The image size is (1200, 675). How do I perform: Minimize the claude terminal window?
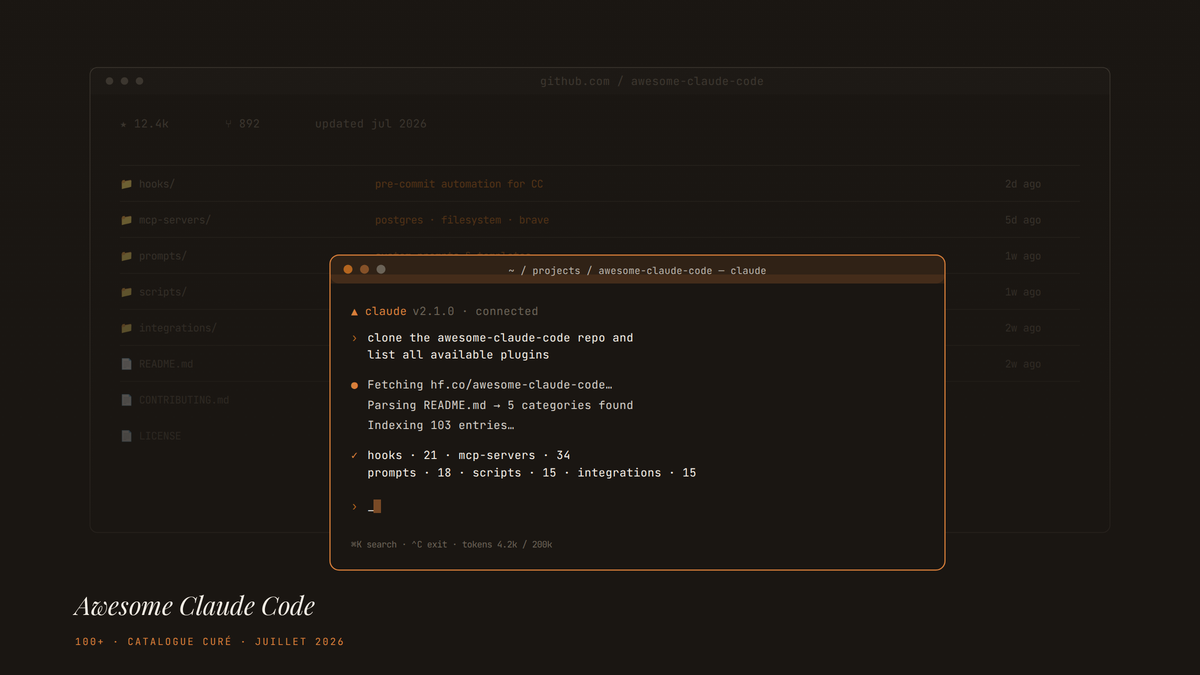click(365, 269)
